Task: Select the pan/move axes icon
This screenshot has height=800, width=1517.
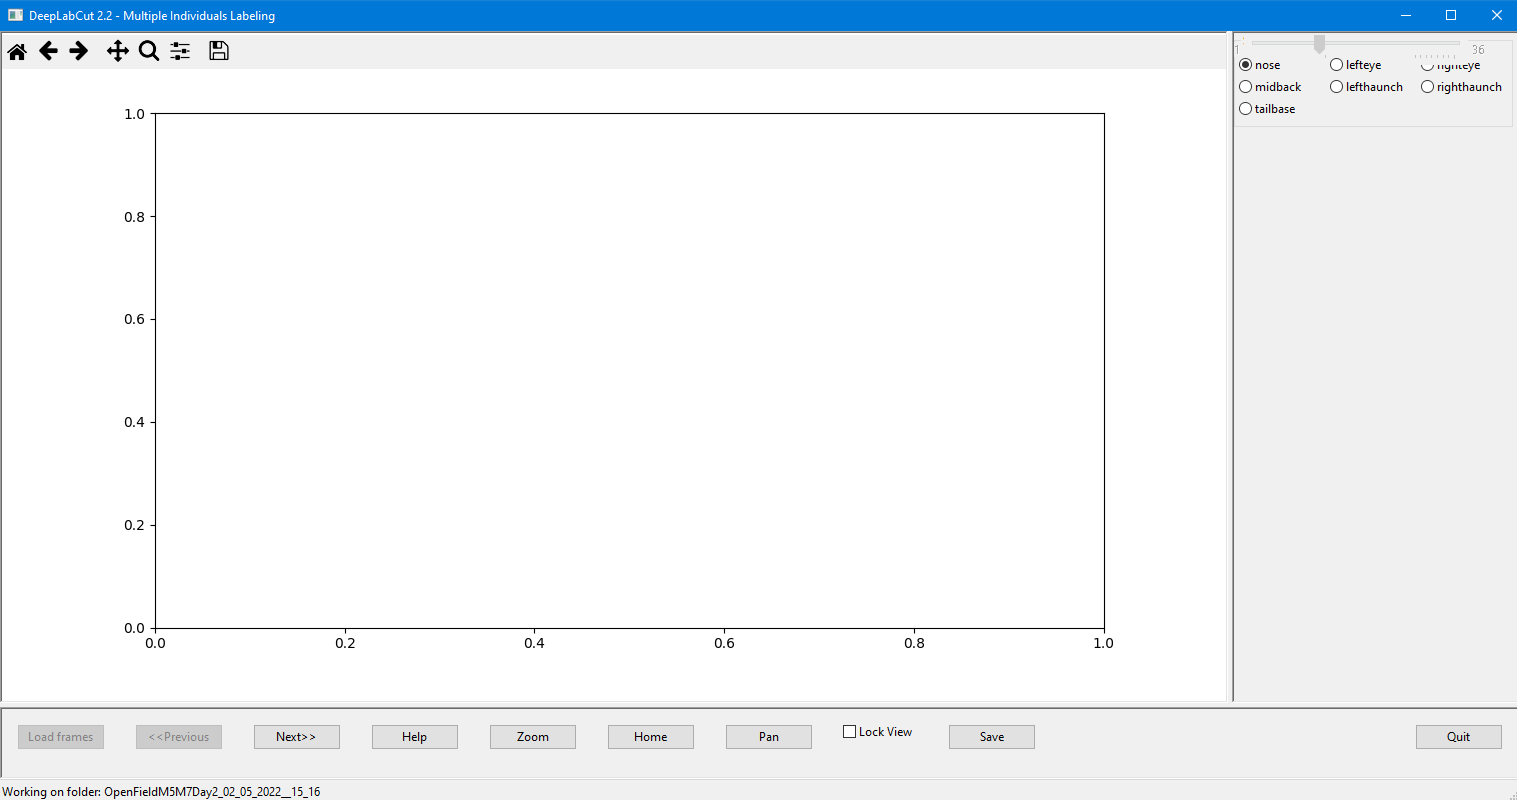Action: point(117,50)
